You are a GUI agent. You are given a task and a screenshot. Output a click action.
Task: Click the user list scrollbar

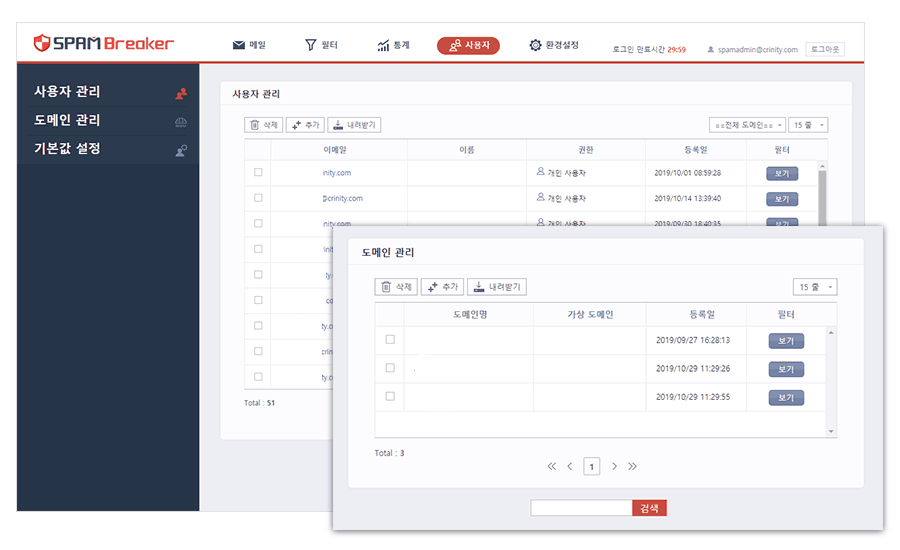click(x=822, y=198)
